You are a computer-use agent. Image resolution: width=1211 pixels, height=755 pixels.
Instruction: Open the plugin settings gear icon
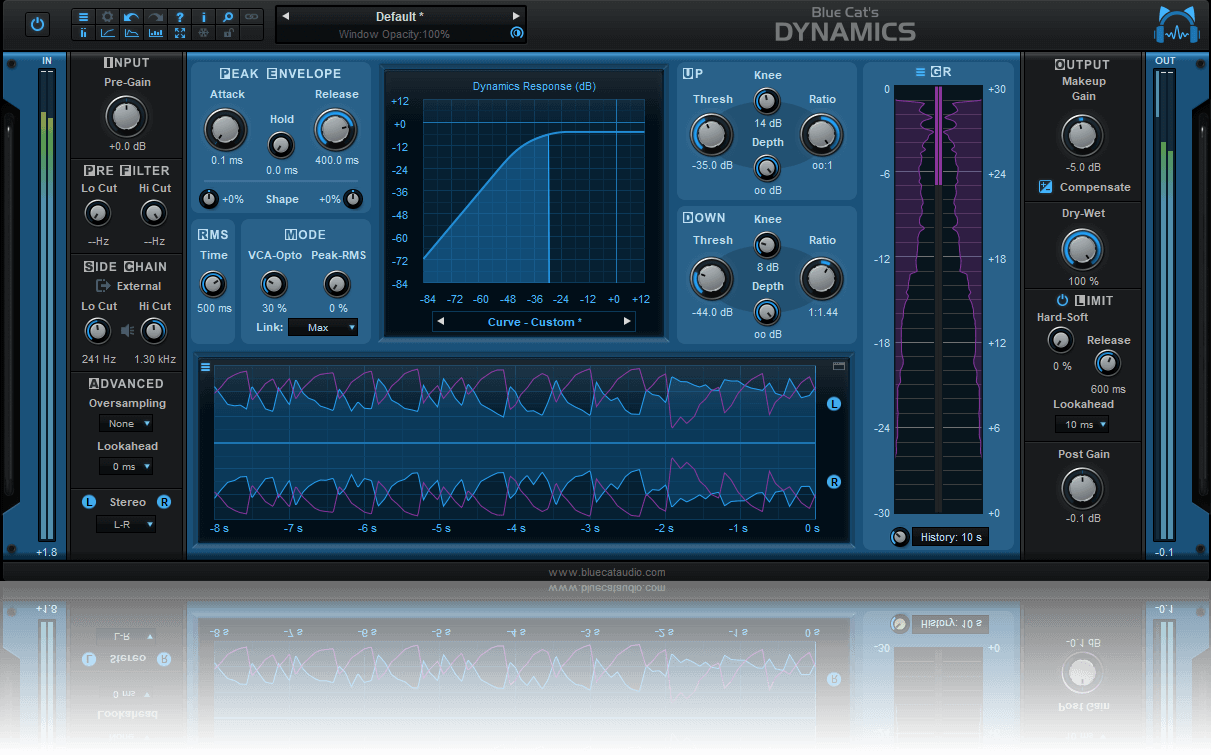click(x=107, y=16)
